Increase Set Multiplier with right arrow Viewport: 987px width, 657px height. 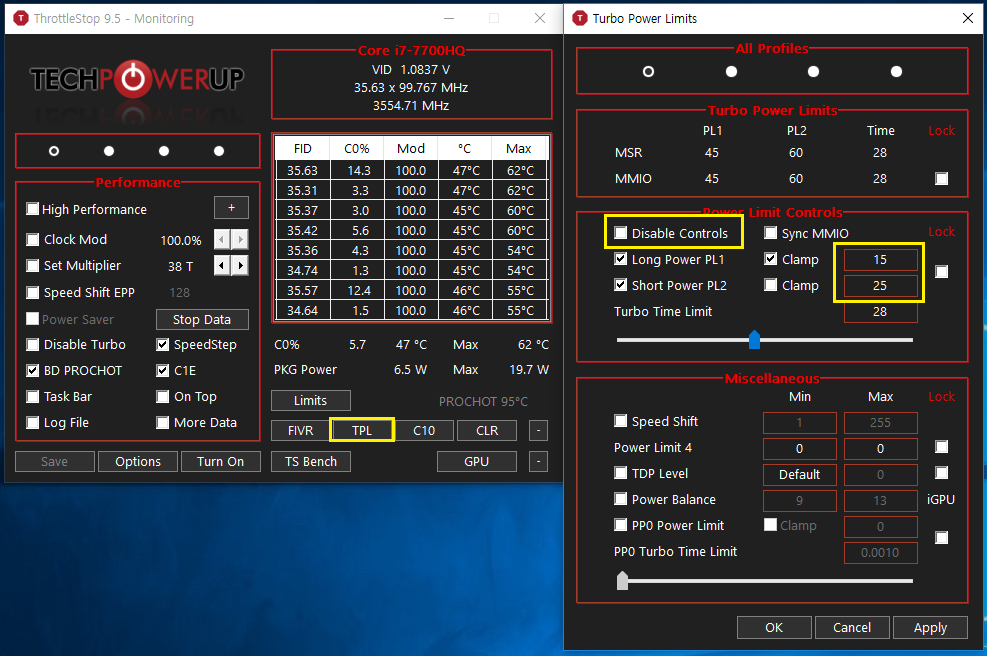pyautogui.click(x=240, y=266)
